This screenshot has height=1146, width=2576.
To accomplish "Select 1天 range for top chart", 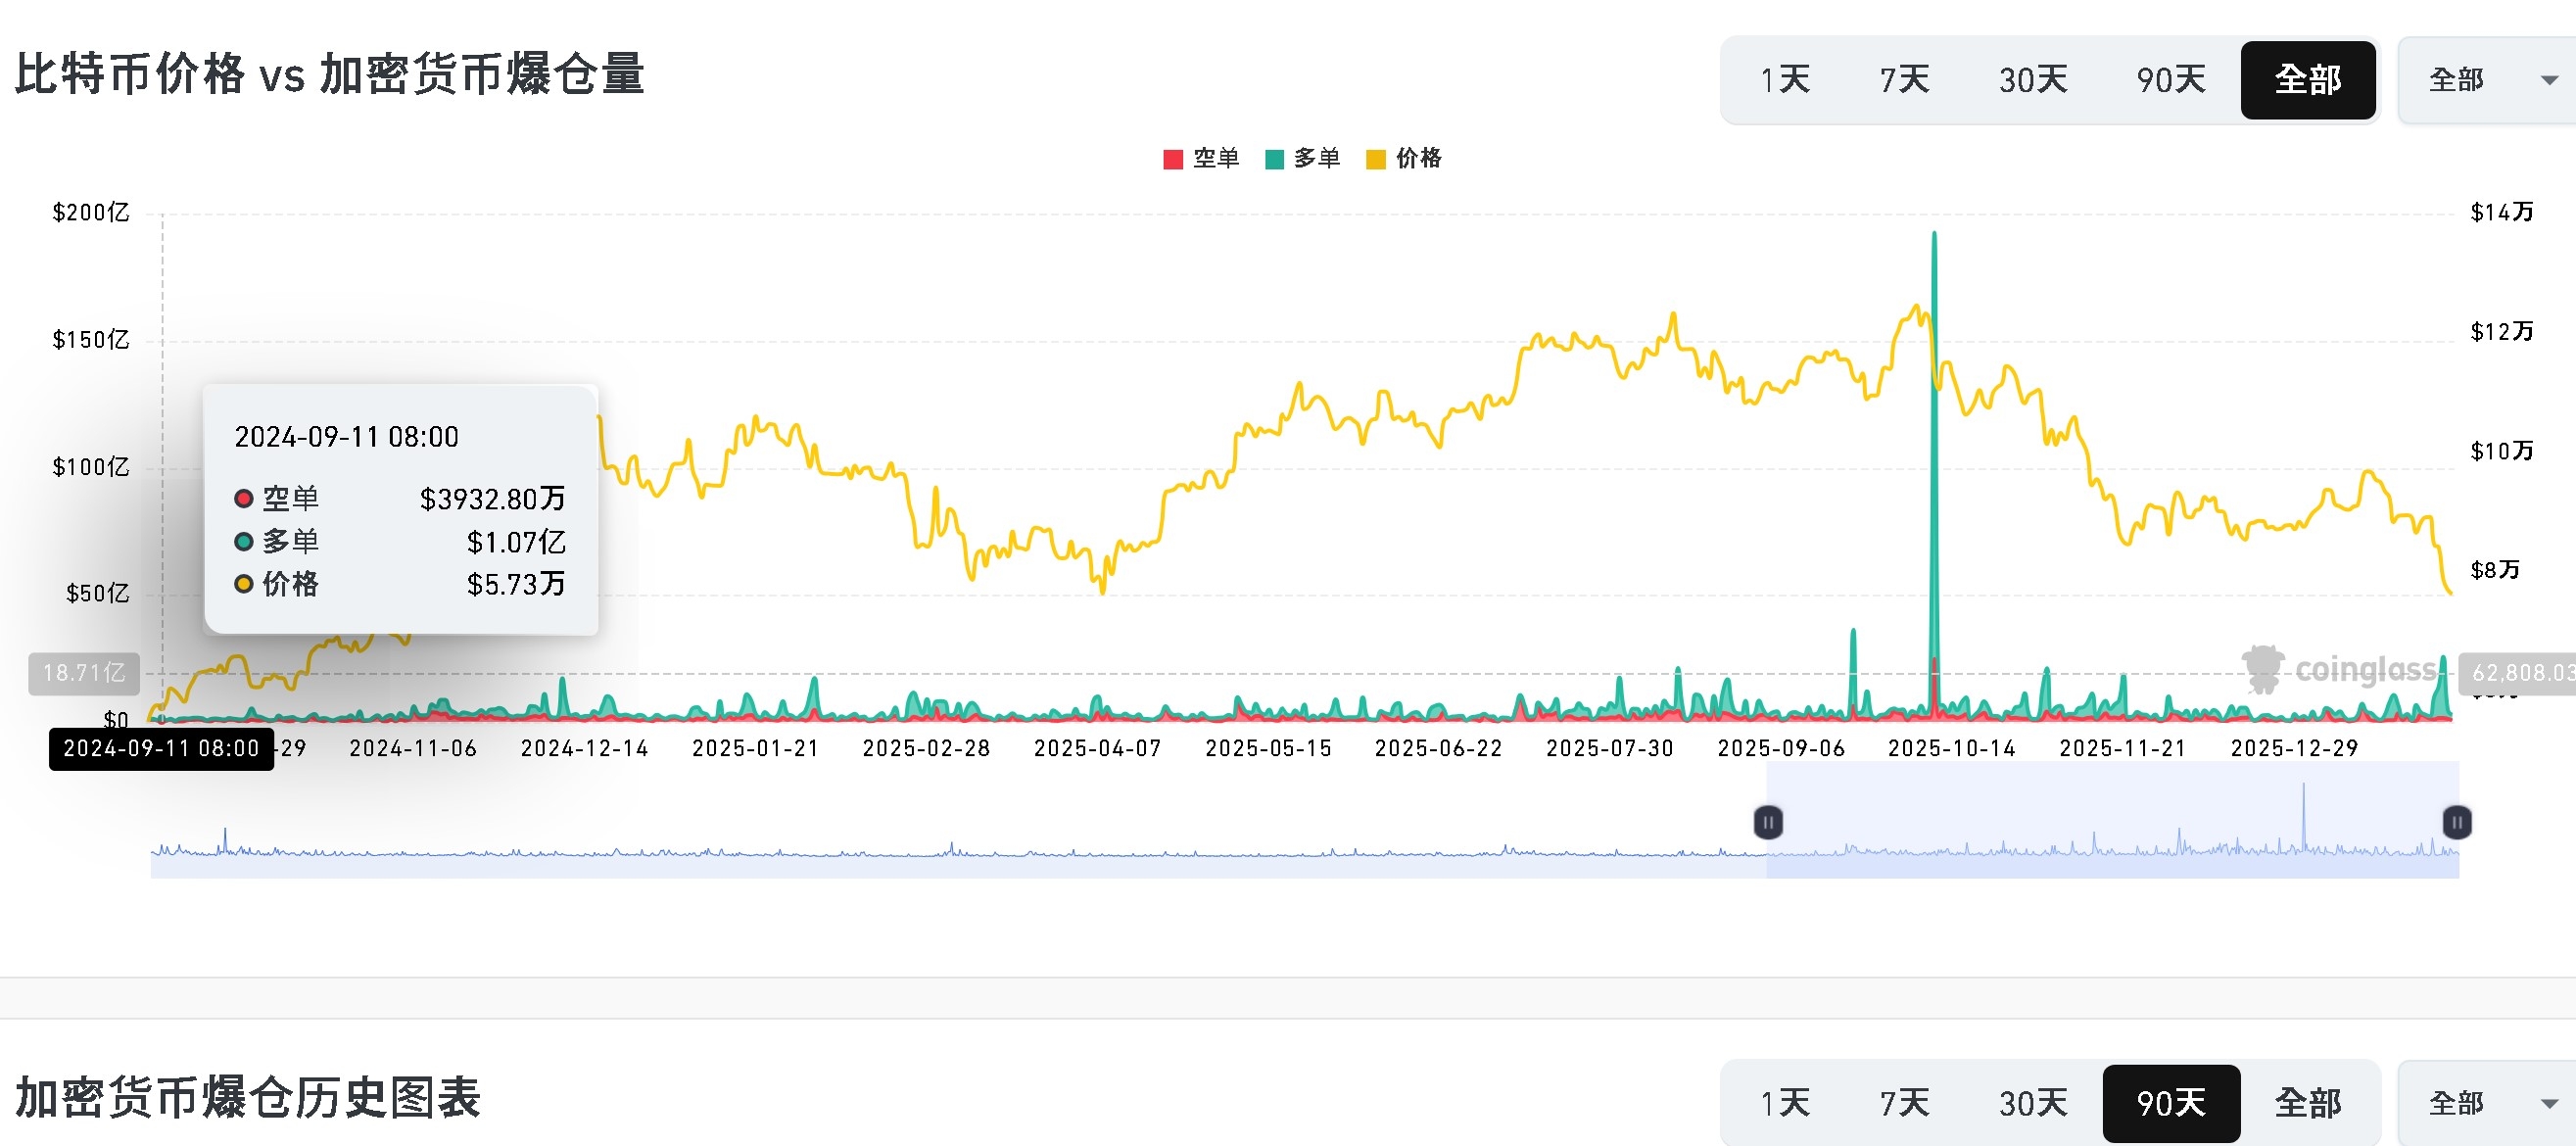I will point(1785,80).
